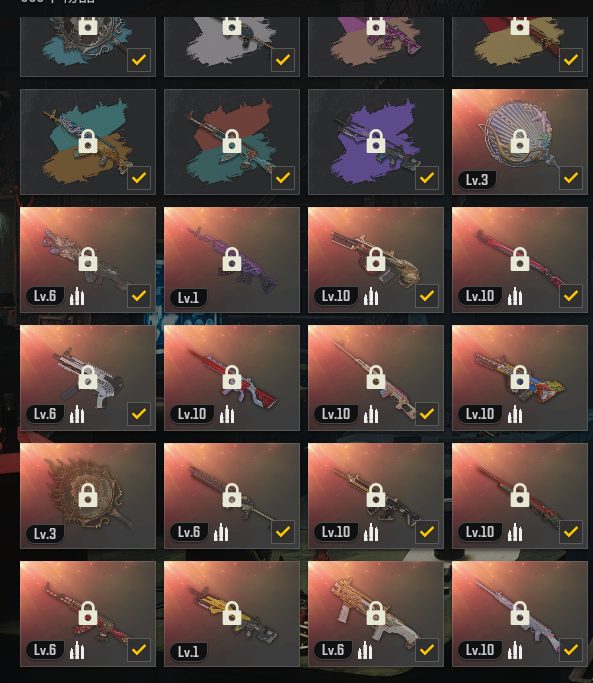The width and height of the screenshot is (593, 683).
Task: Select the gray paint splash skin card
Action: (232, 46)
